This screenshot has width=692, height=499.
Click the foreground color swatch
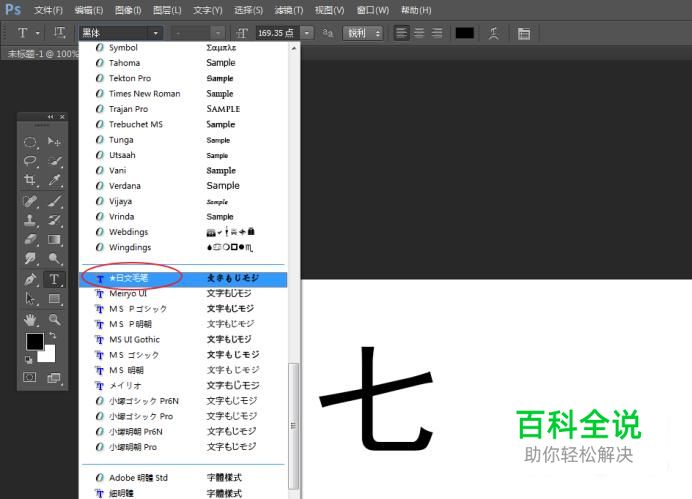35,341
